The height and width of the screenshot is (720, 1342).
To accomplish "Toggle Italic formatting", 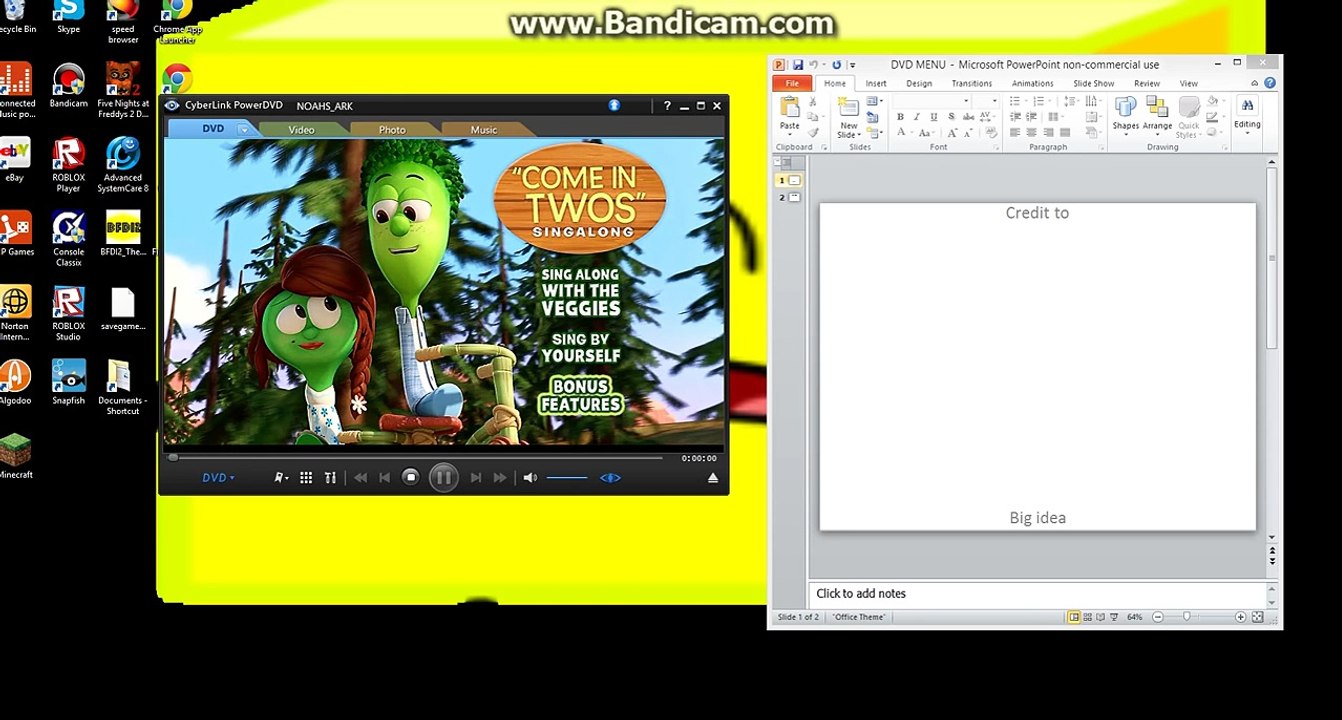I will (915, 117).
